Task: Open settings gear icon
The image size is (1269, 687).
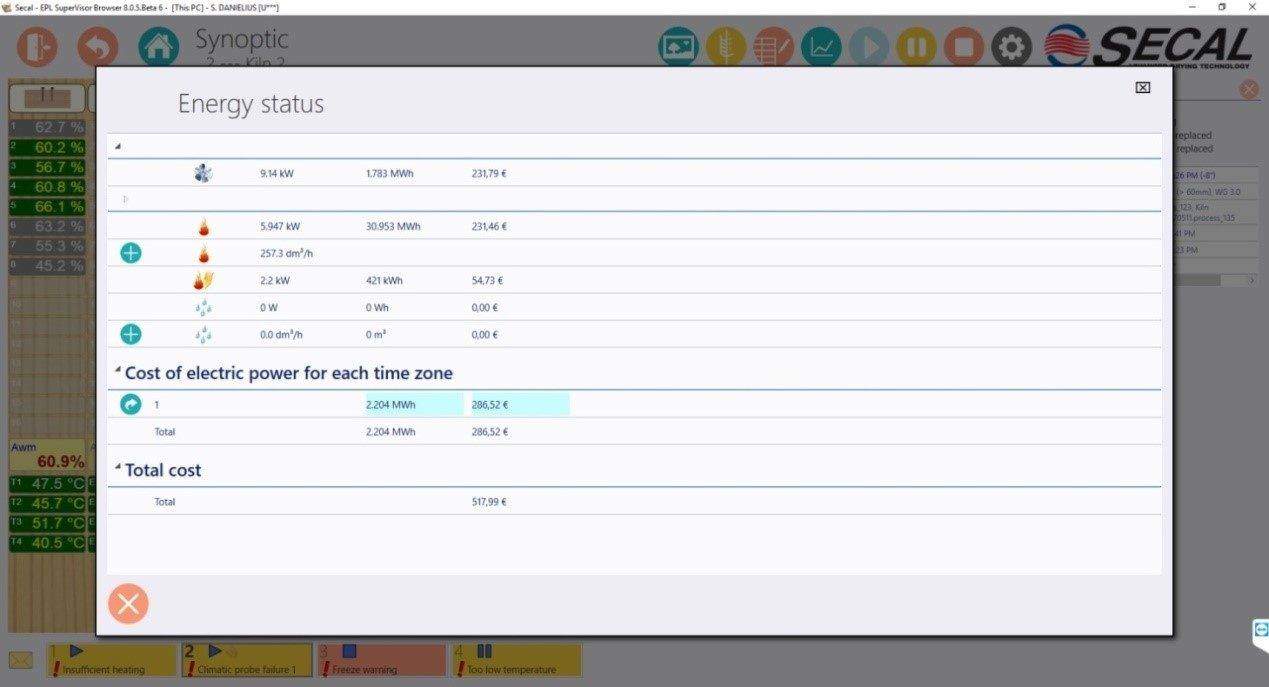Action: click(x=1011, y=47)
